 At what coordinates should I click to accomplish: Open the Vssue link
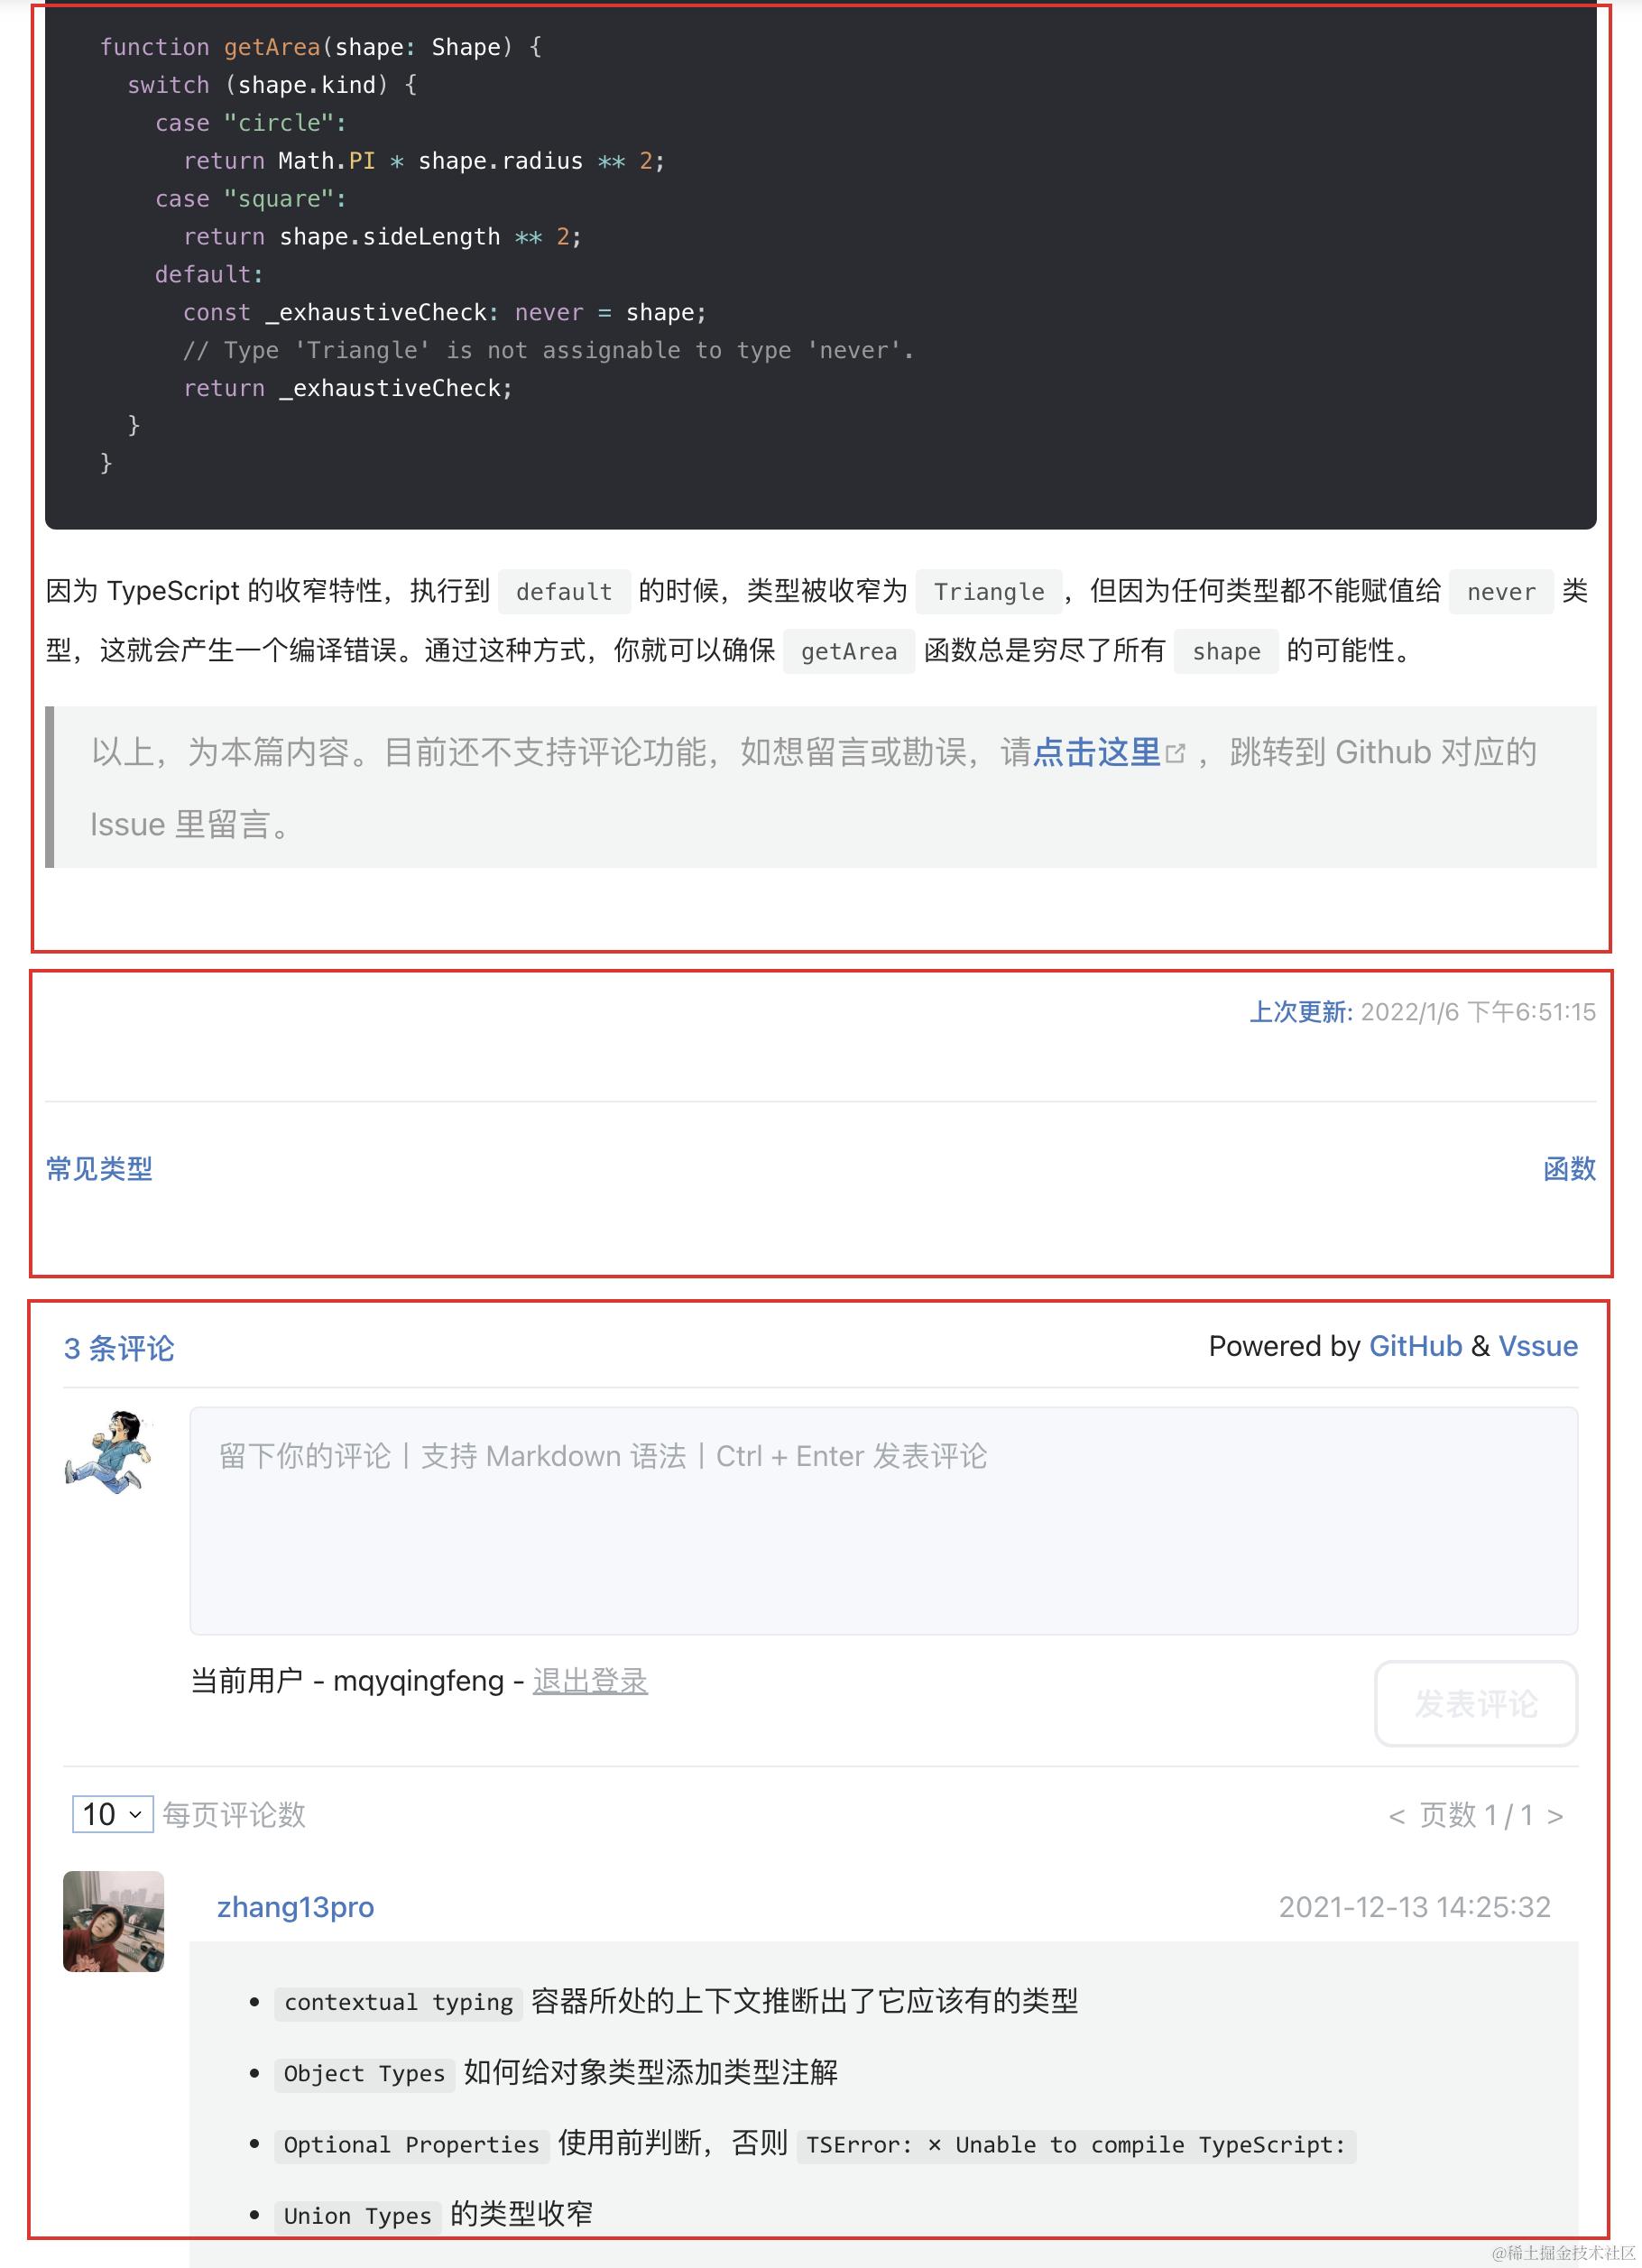click(1538, 1346)
